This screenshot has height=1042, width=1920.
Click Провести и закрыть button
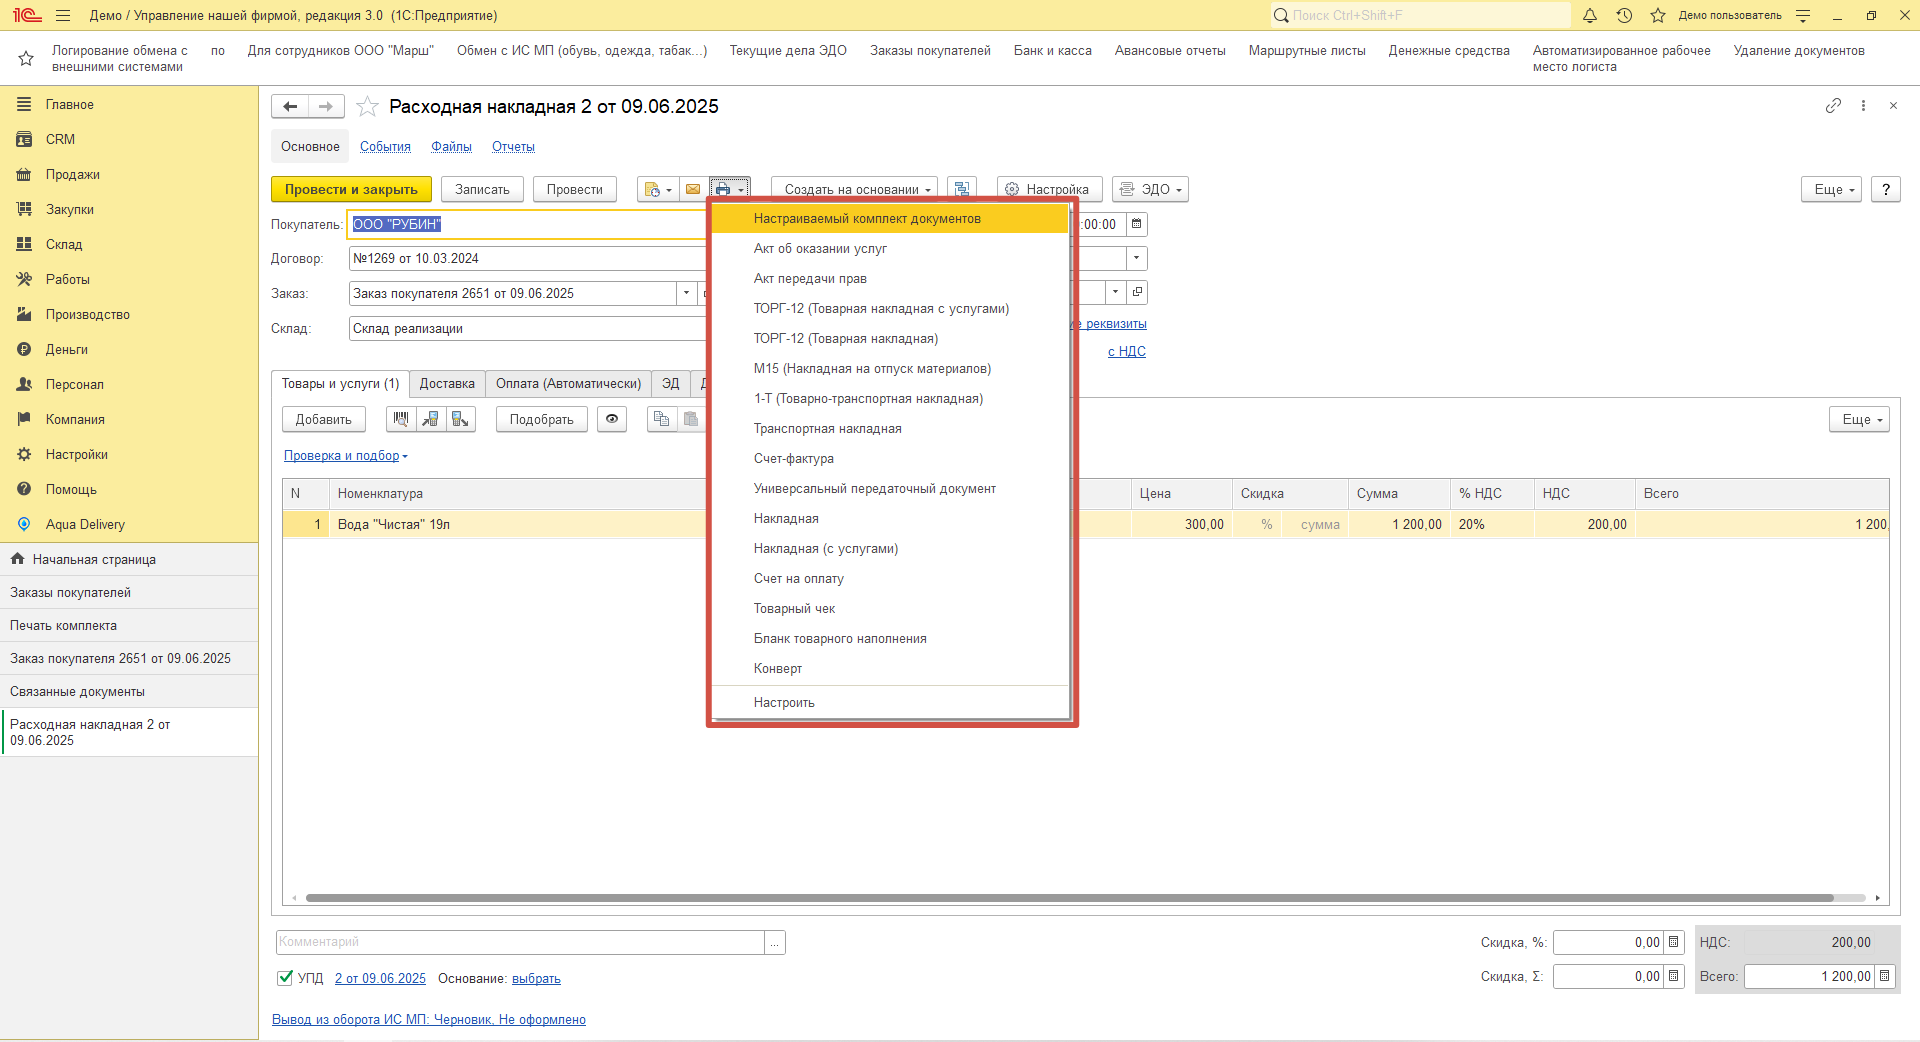point(351,189)
